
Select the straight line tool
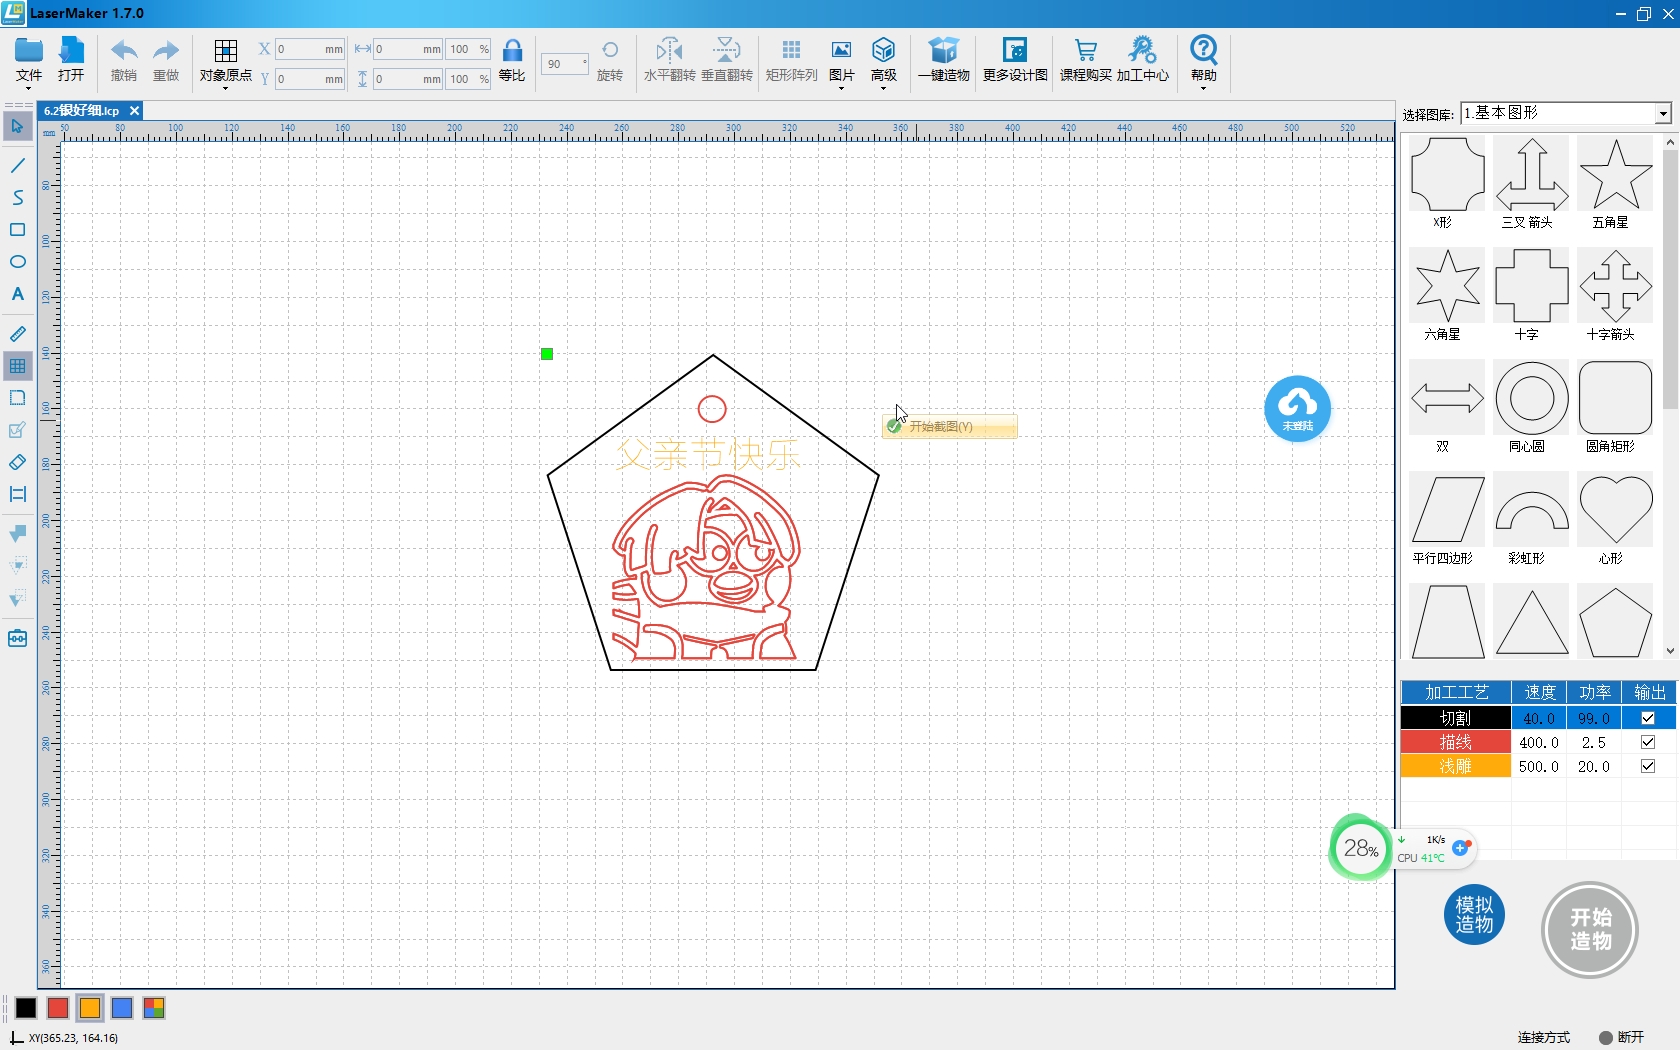pos(17,165)
